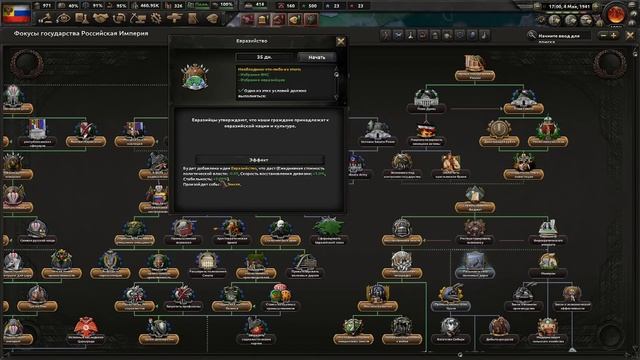
Task: Open the production gear menu
Action: pos(156,18)
